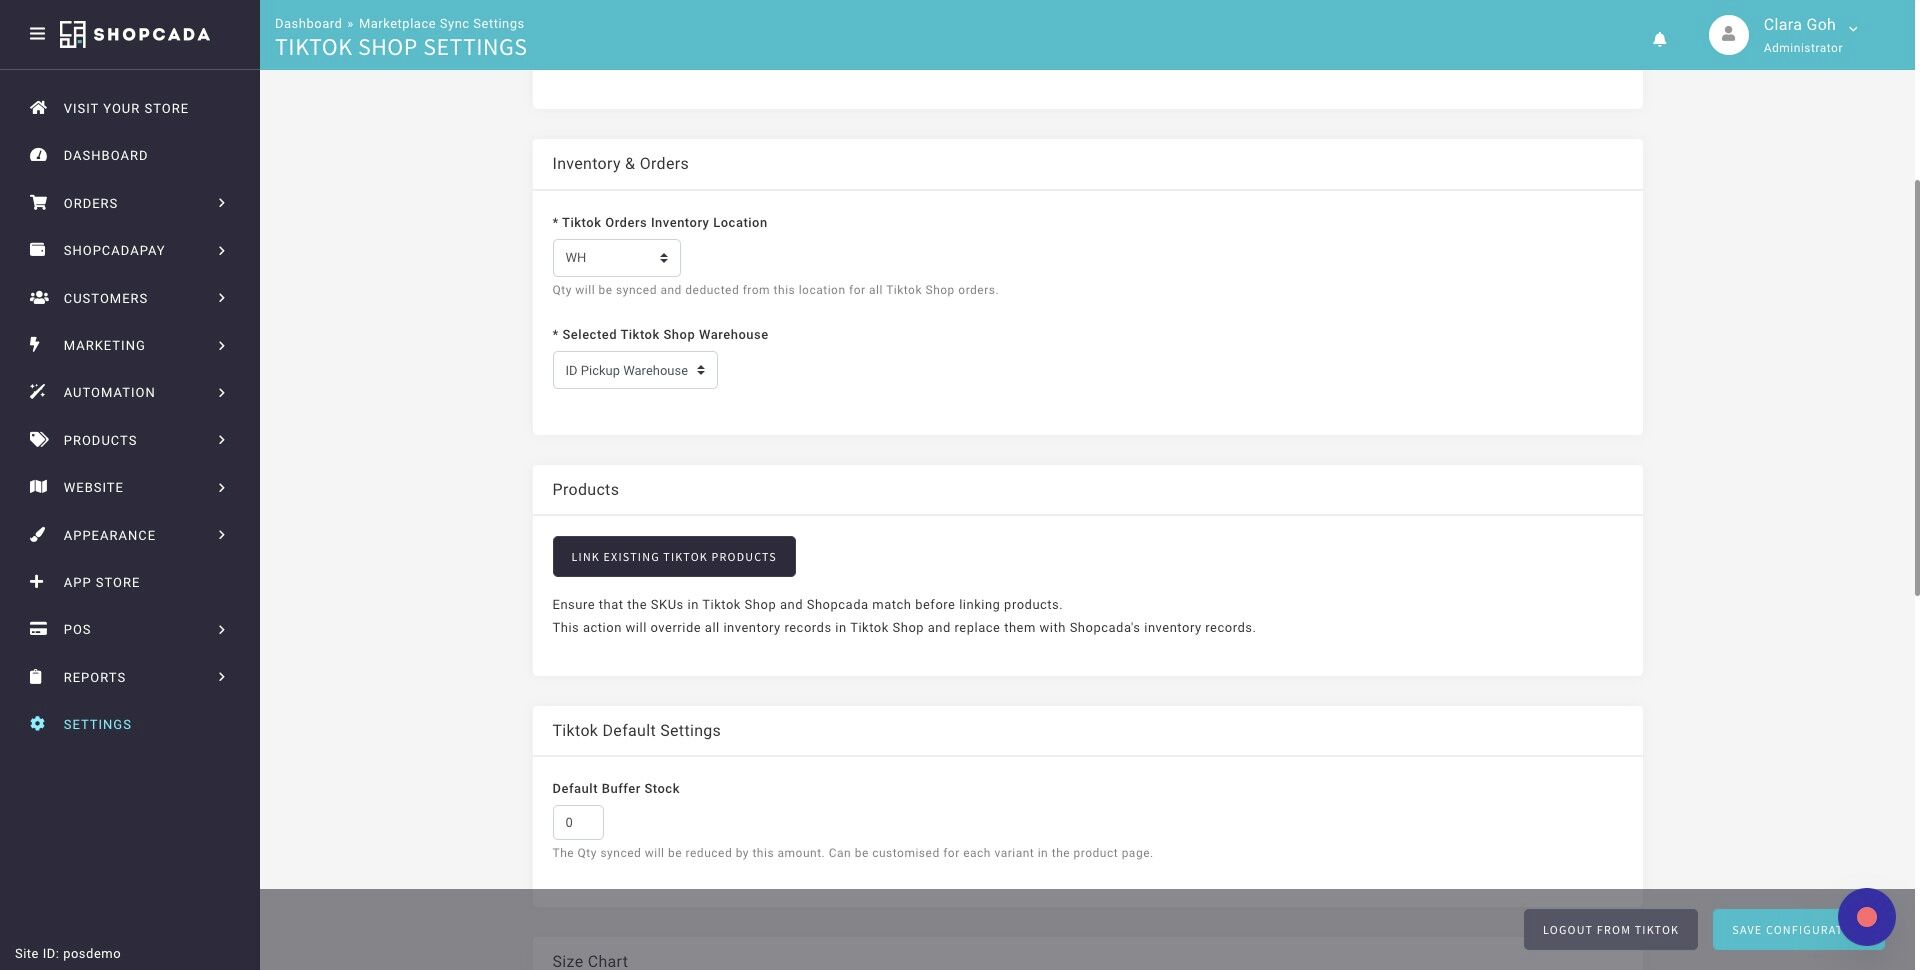Click the Appearance paintbrush icon
Screen dimensions: 1920x970
38,535
